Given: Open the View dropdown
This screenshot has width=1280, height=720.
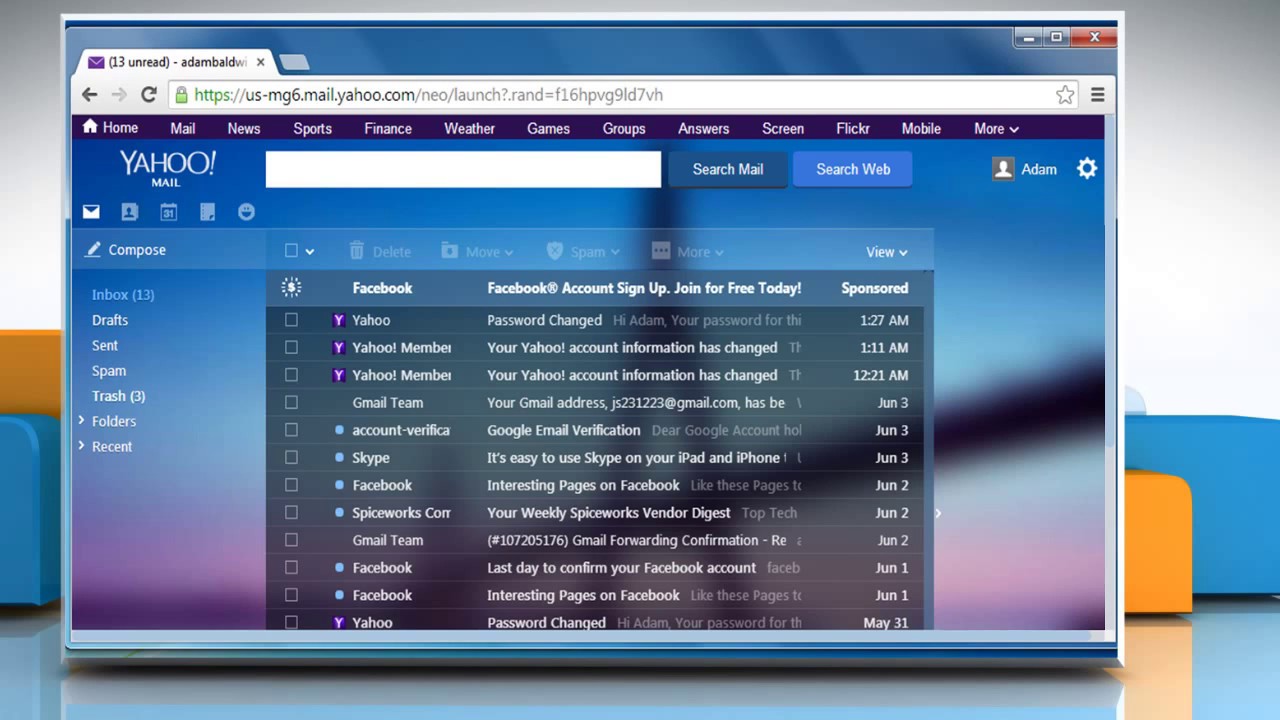Looking at the screenshot, I should [x=887, y=252].
